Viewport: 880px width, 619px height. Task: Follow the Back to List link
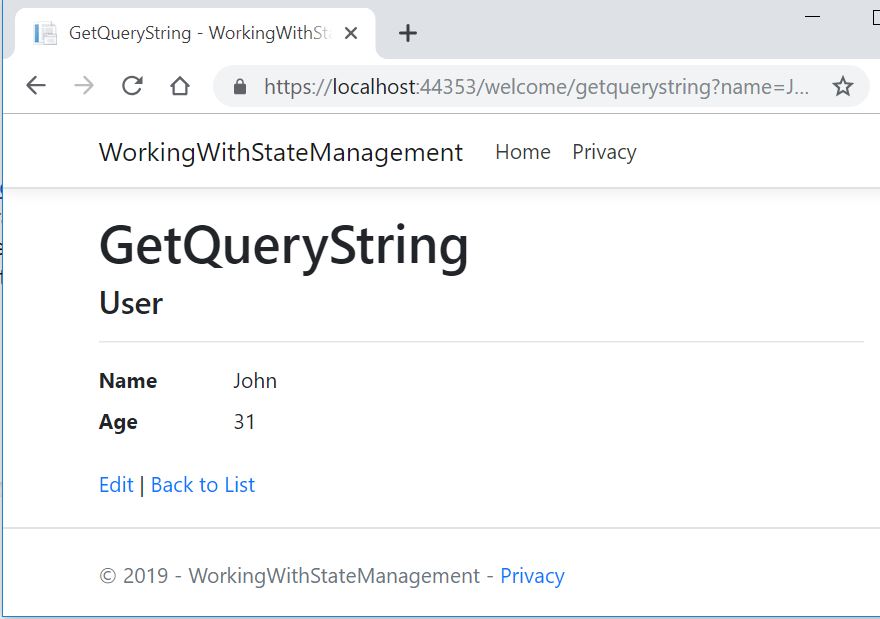(x=203, y=485)
